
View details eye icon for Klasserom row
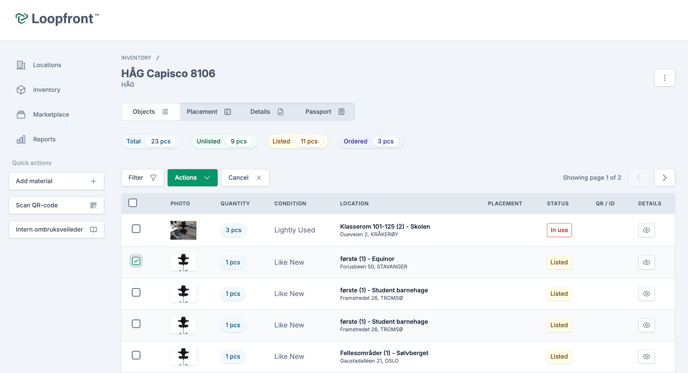(646, 230)
